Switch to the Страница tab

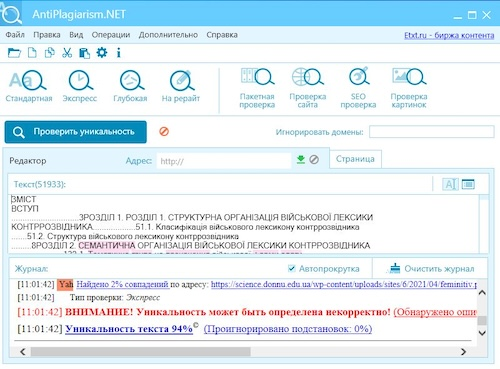click(x=355, y=159)
